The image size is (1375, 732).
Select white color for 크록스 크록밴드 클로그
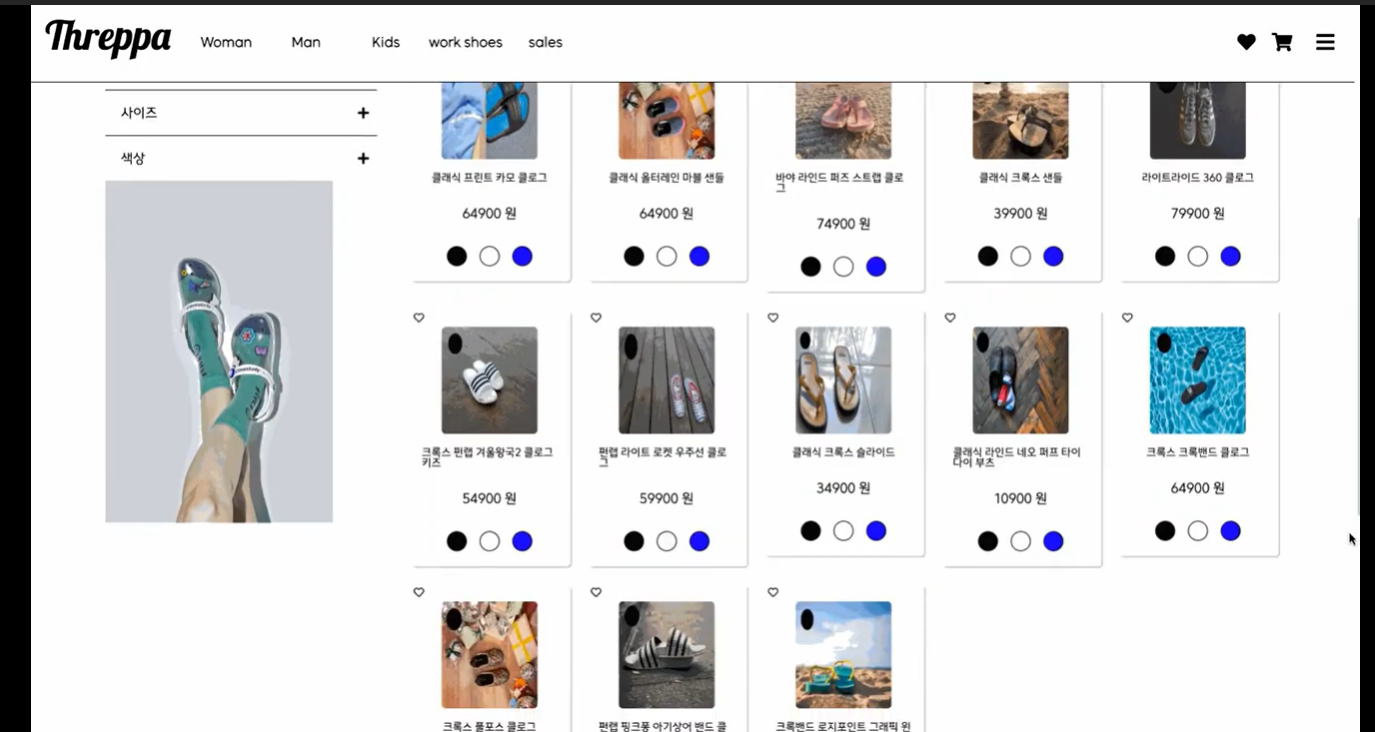coord(1197,531)
